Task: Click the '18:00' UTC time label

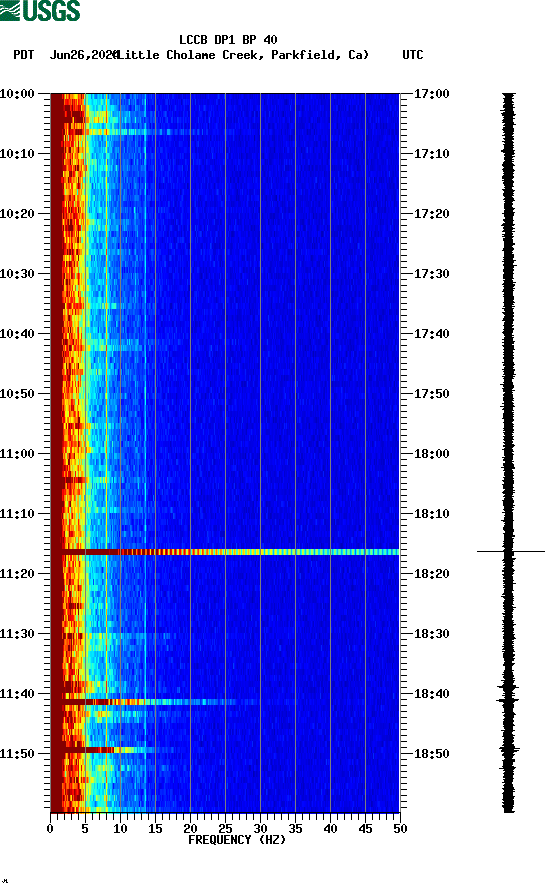Action: click(x=431, y=453)
